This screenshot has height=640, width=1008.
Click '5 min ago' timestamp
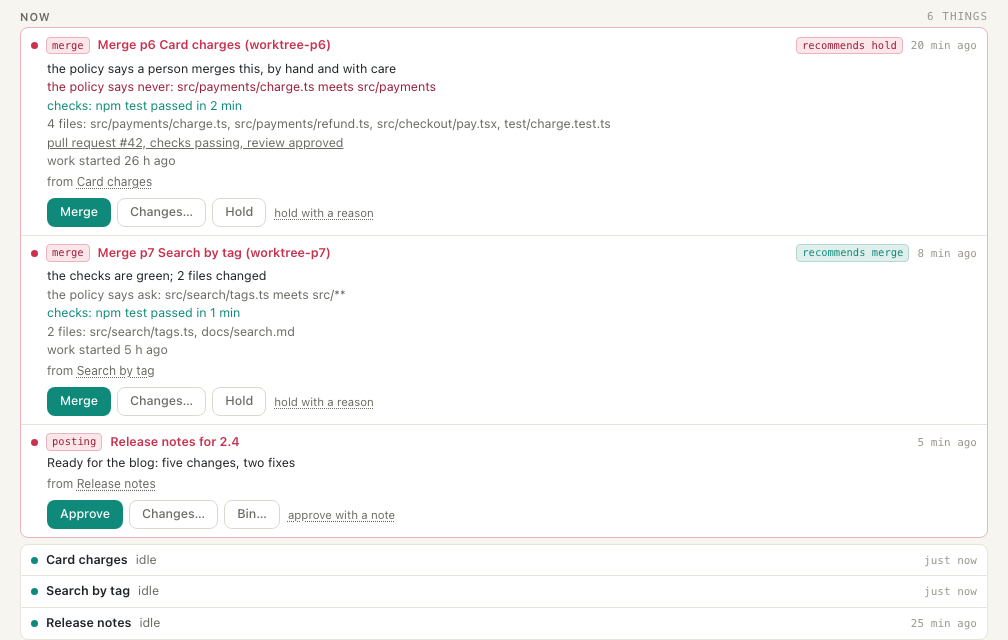pyautogui.click(x=947, y=443)
